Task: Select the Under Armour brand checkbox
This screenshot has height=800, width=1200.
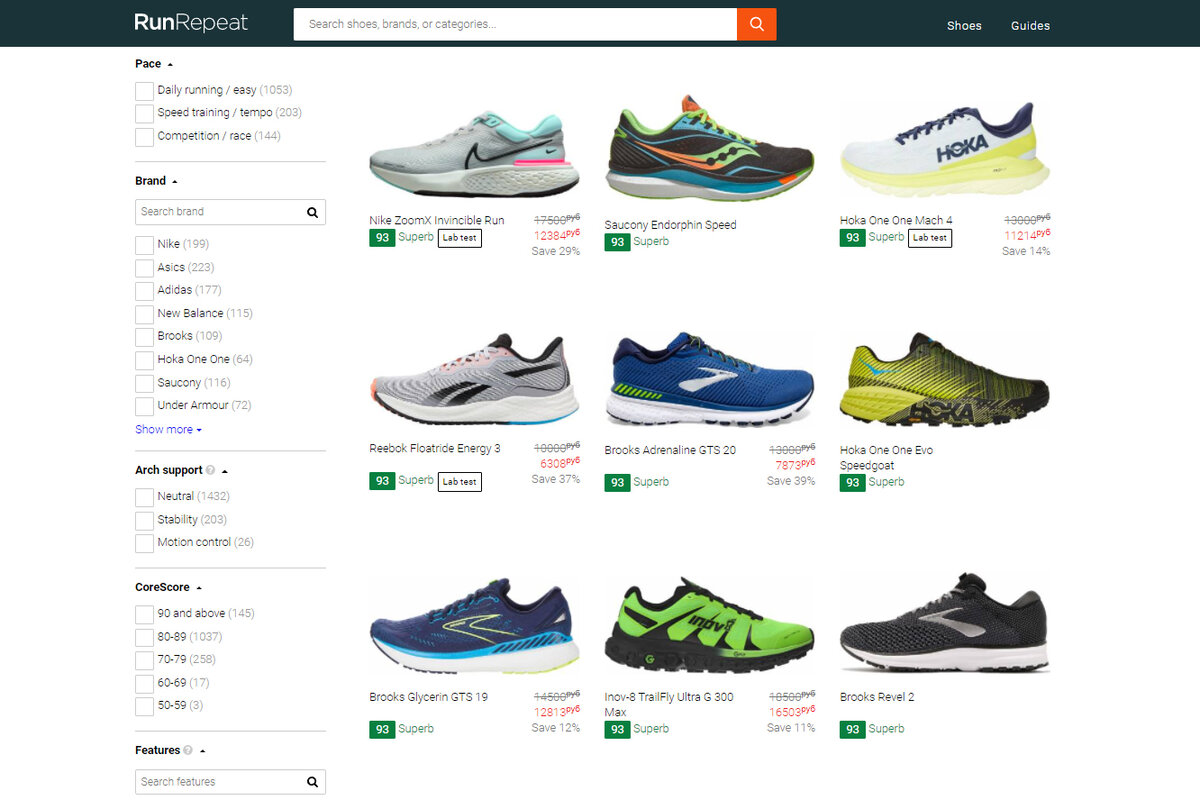Action: (144, 406)
